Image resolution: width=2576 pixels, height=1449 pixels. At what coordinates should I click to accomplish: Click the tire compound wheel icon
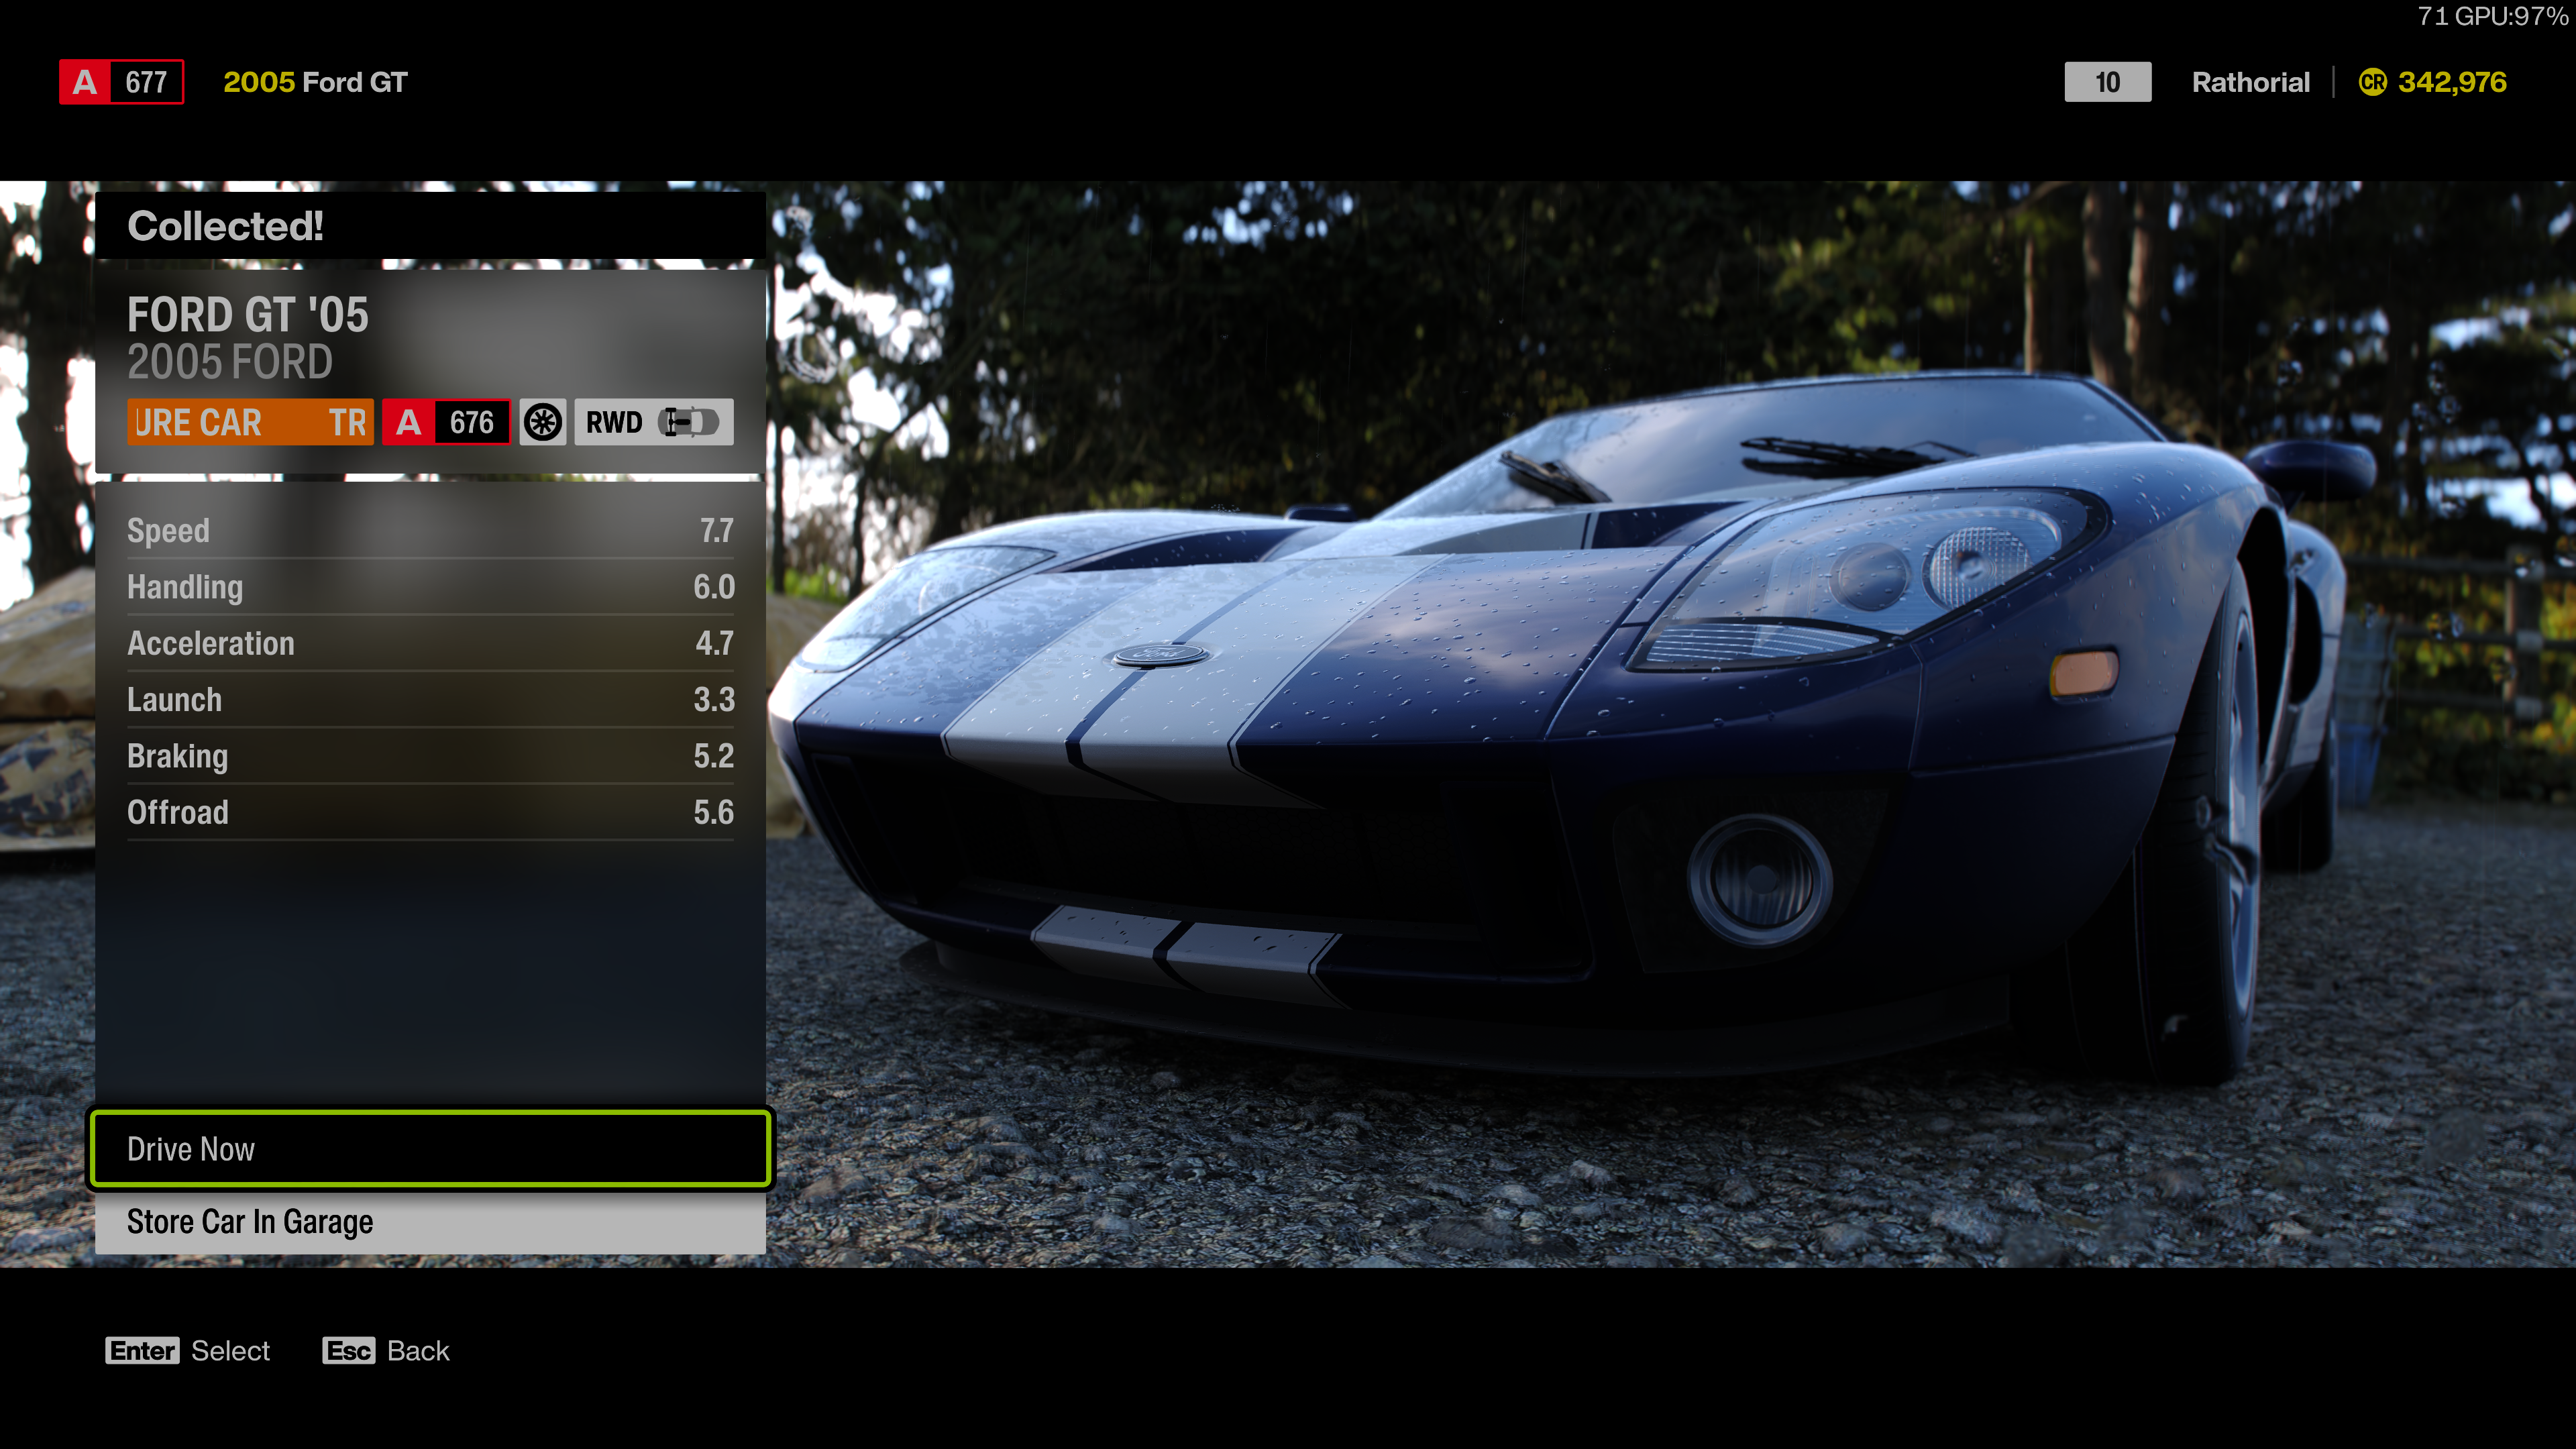pyautogui.click(x=543, y=422)
